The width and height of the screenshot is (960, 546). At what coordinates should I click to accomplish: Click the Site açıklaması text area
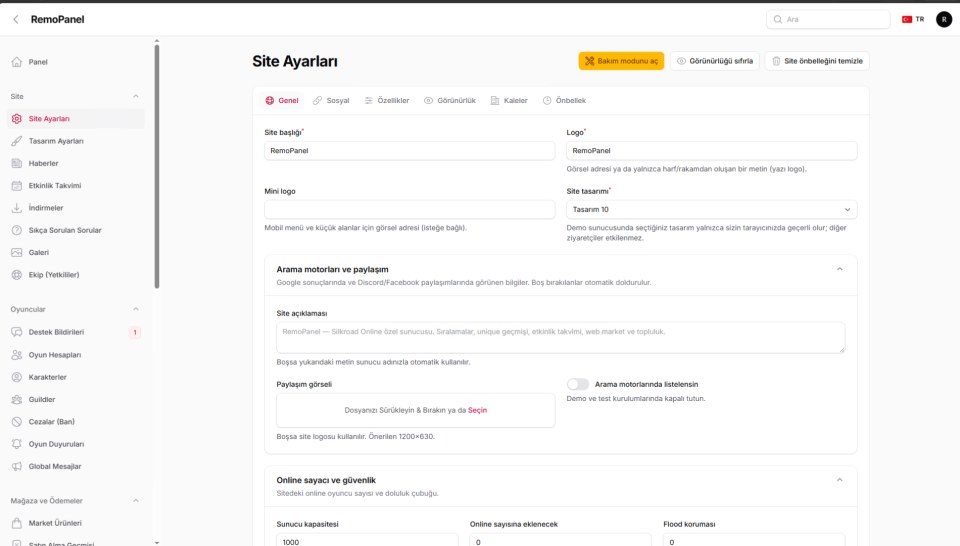(560, 338)
